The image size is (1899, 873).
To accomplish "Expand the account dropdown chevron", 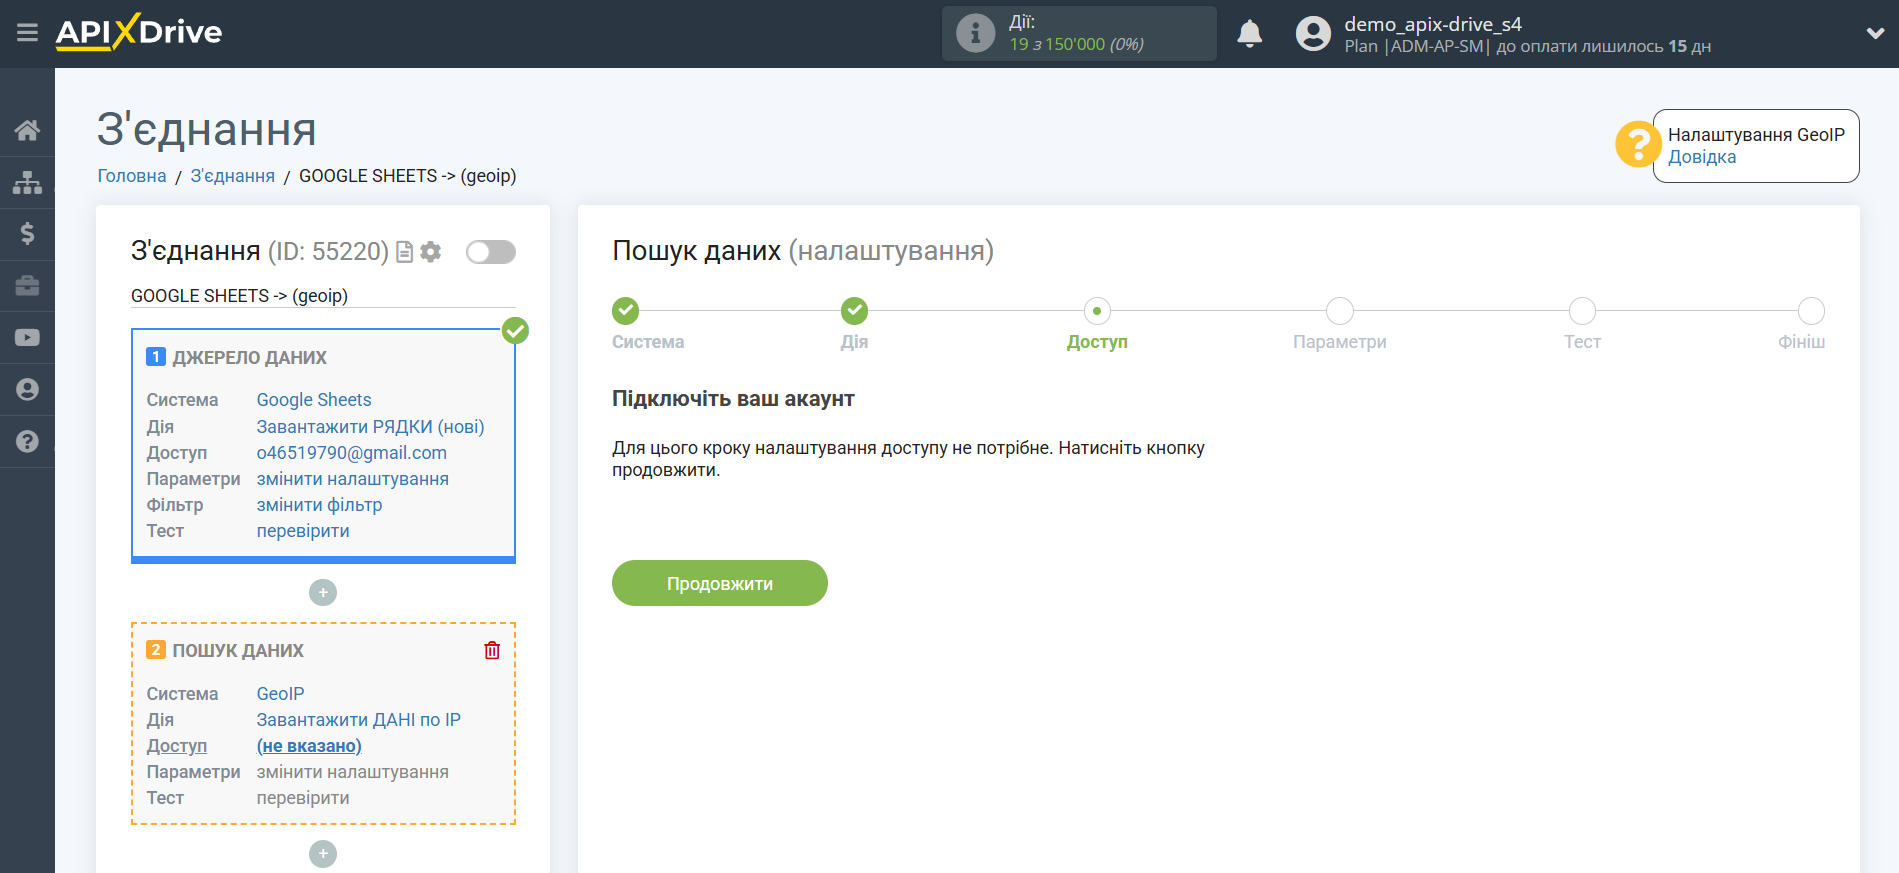I will pos(1875,33).
